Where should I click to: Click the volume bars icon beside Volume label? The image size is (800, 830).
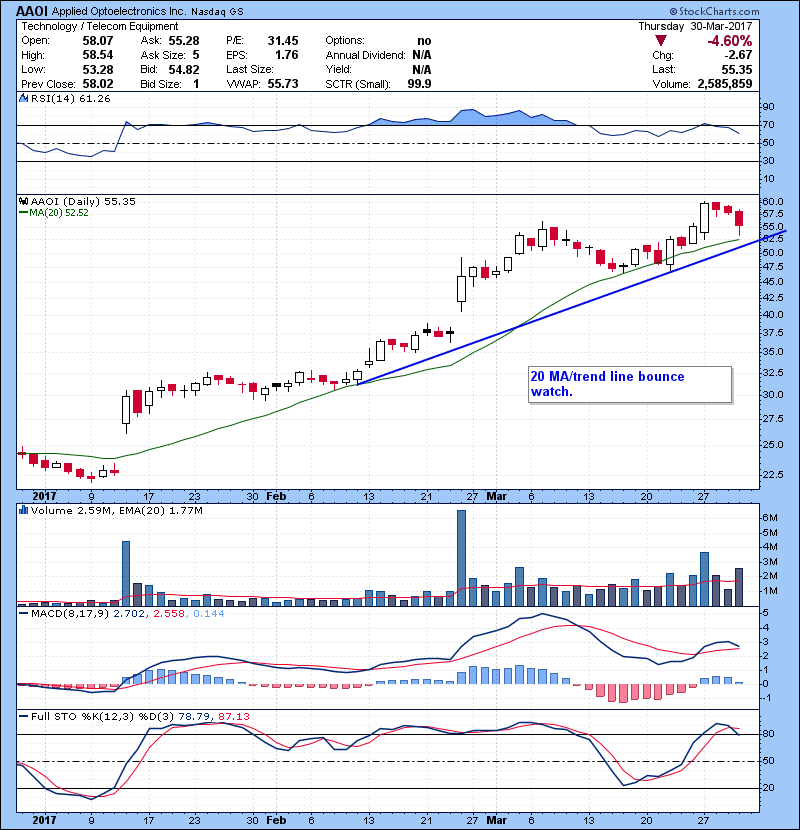[23, 510]
